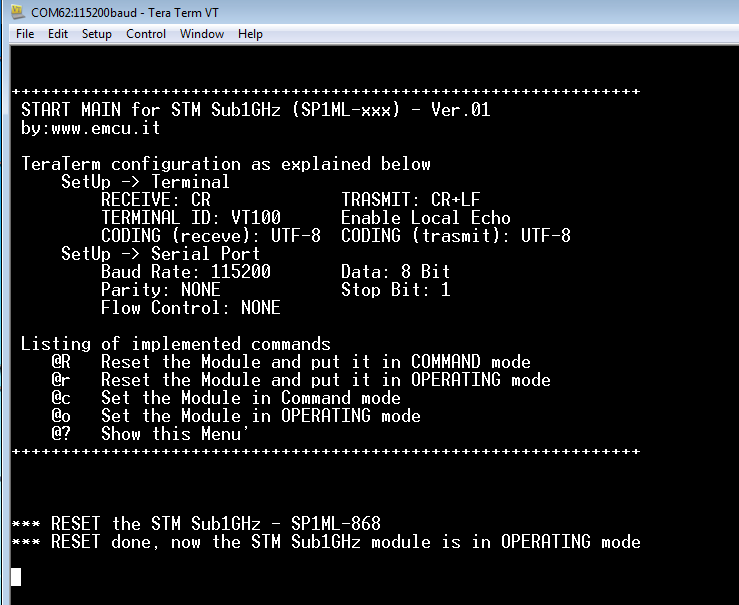Click the '@o Set the Module in OPERATING mode' line
This screenshot has height=605, width=739.
[x=236, y=416]
